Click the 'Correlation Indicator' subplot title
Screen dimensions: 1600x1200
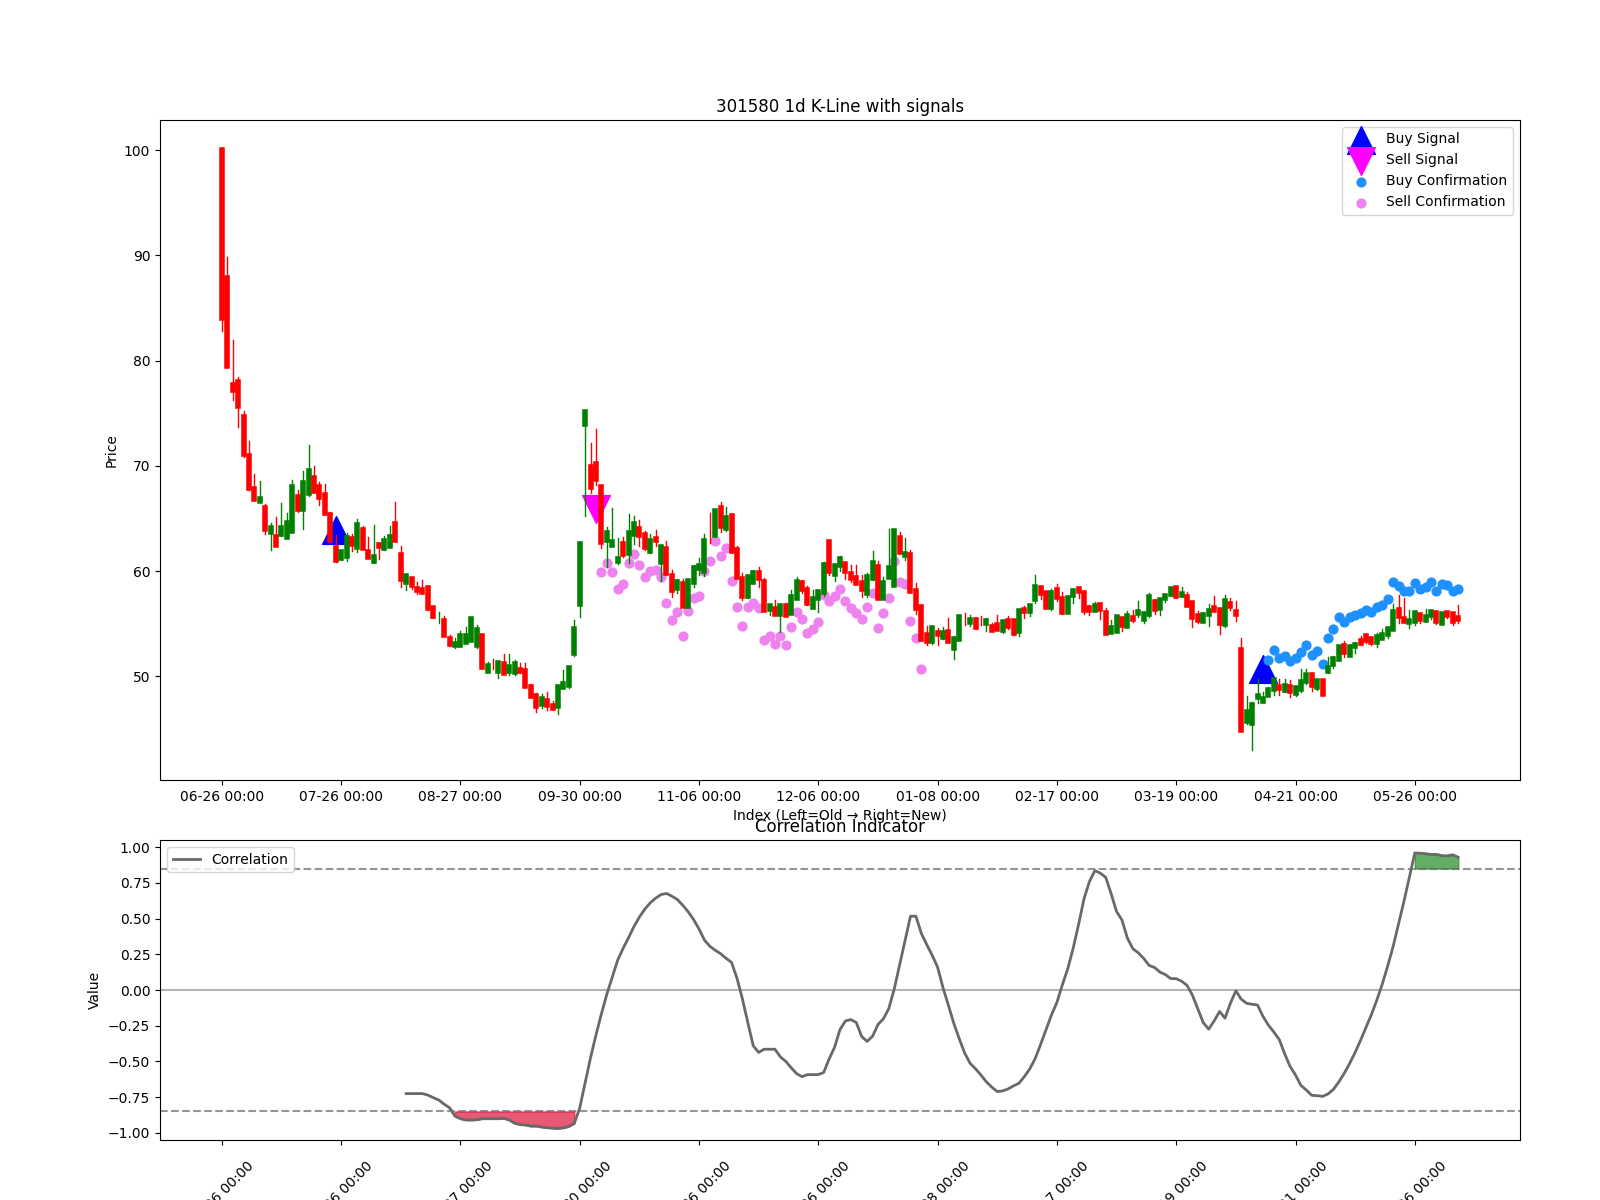840,827
